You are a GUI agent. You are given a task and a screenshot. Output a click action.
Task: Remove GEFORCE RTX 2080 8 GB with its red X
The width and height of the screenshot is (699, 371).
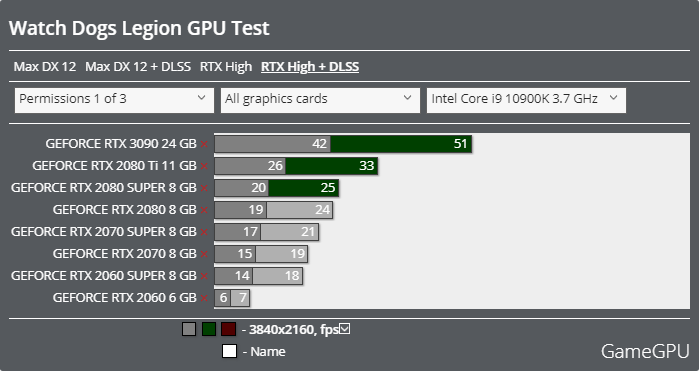(204, 210)
